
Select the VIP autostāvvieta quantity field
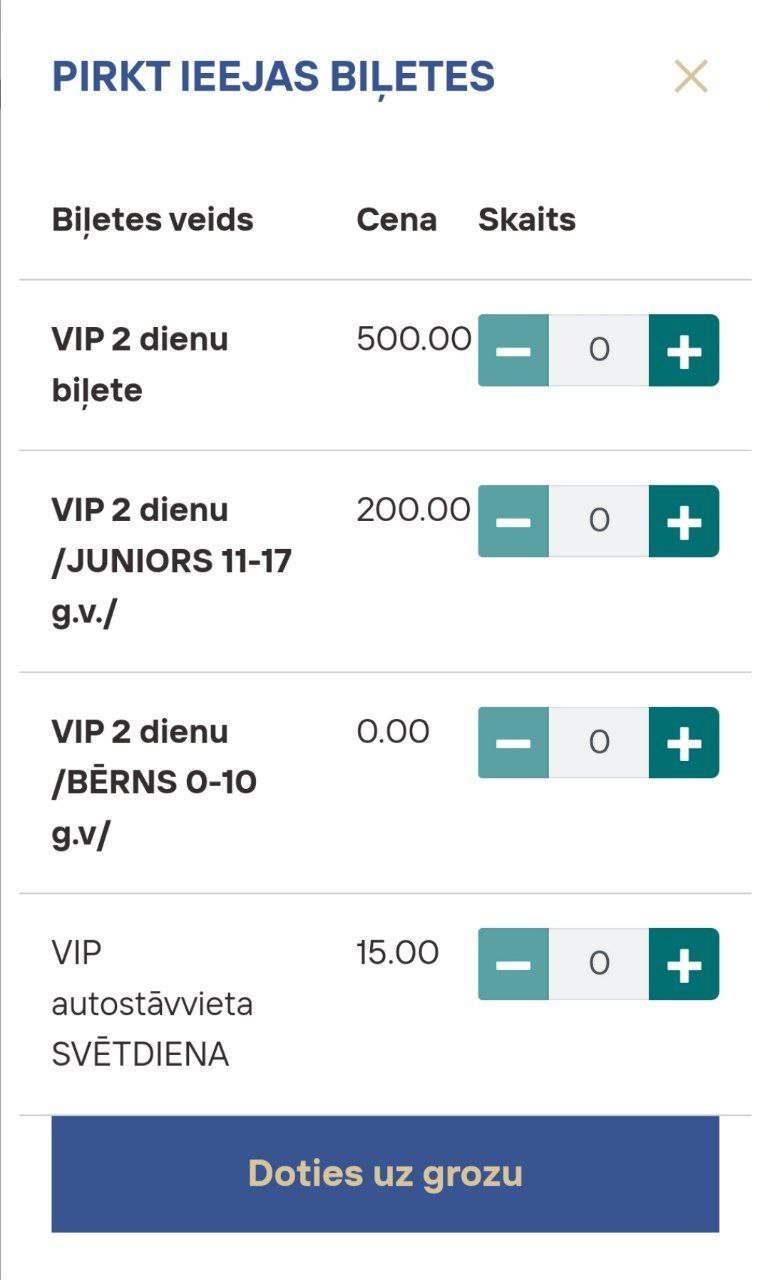coord(599,964)
